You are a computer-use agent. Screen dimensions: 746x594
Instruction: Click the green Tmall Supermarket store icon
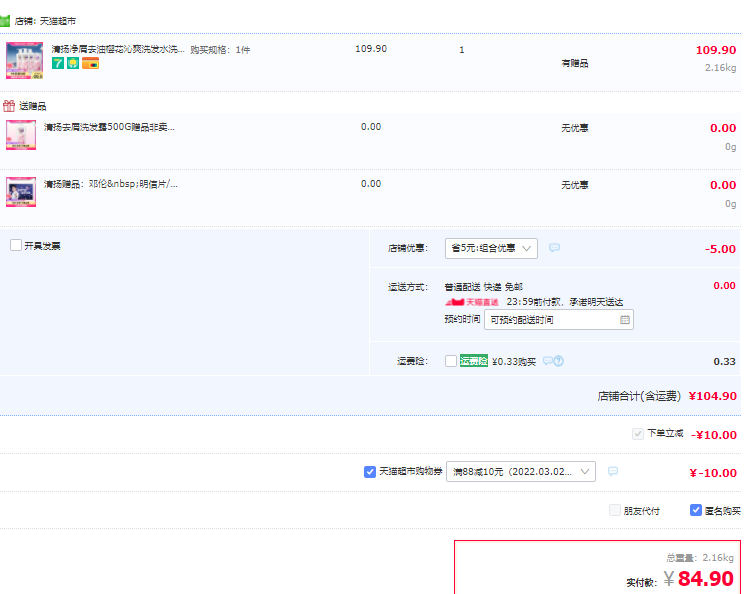4,21
